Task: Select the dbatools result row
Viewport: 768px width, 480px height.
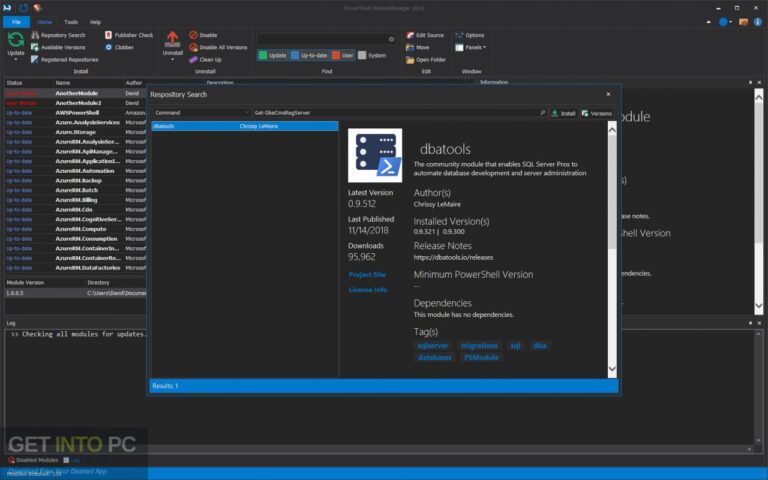Action: 245,126
